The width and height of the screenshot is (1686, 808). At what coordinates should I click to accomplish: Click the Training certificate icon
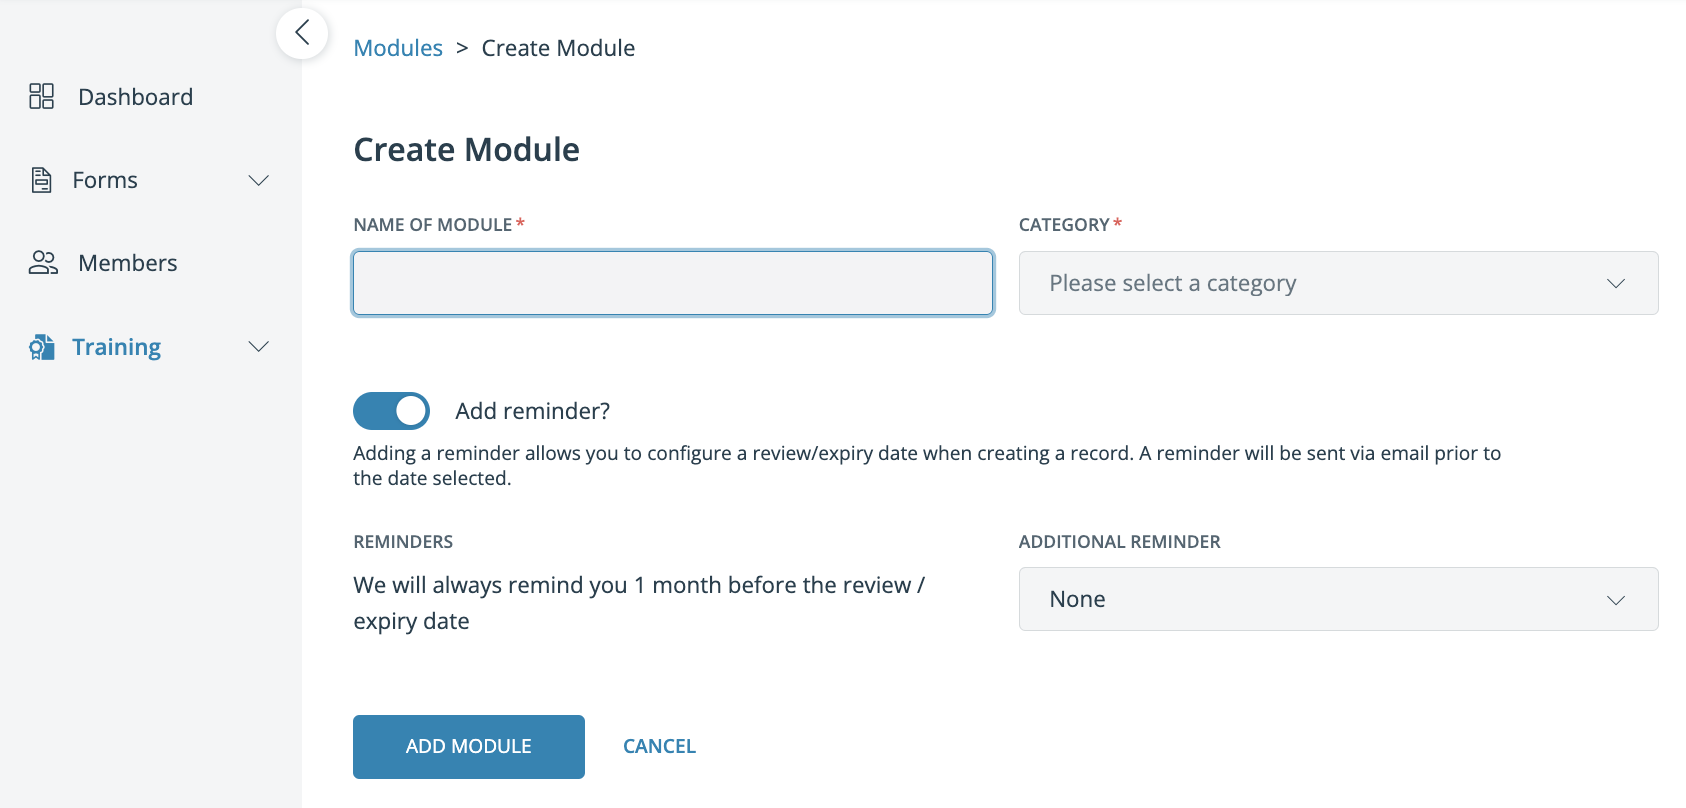[41, 347]
